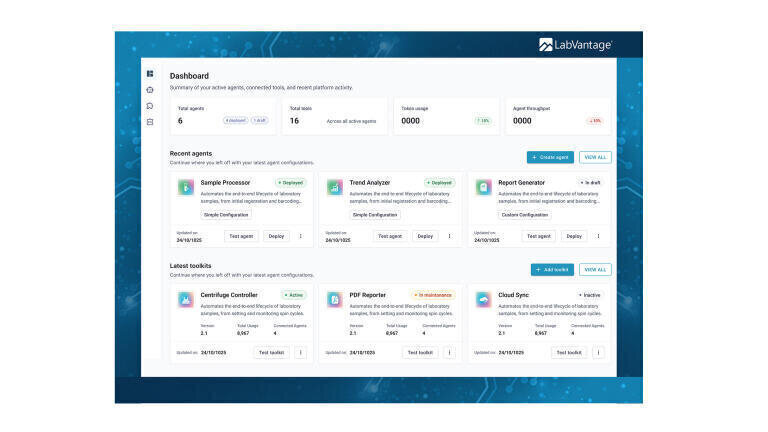The height and width of the screenshot is (432, 768).
Task: Click Test agent on Sample Processor
Action: pyautogui.click(x=241, y=236)
